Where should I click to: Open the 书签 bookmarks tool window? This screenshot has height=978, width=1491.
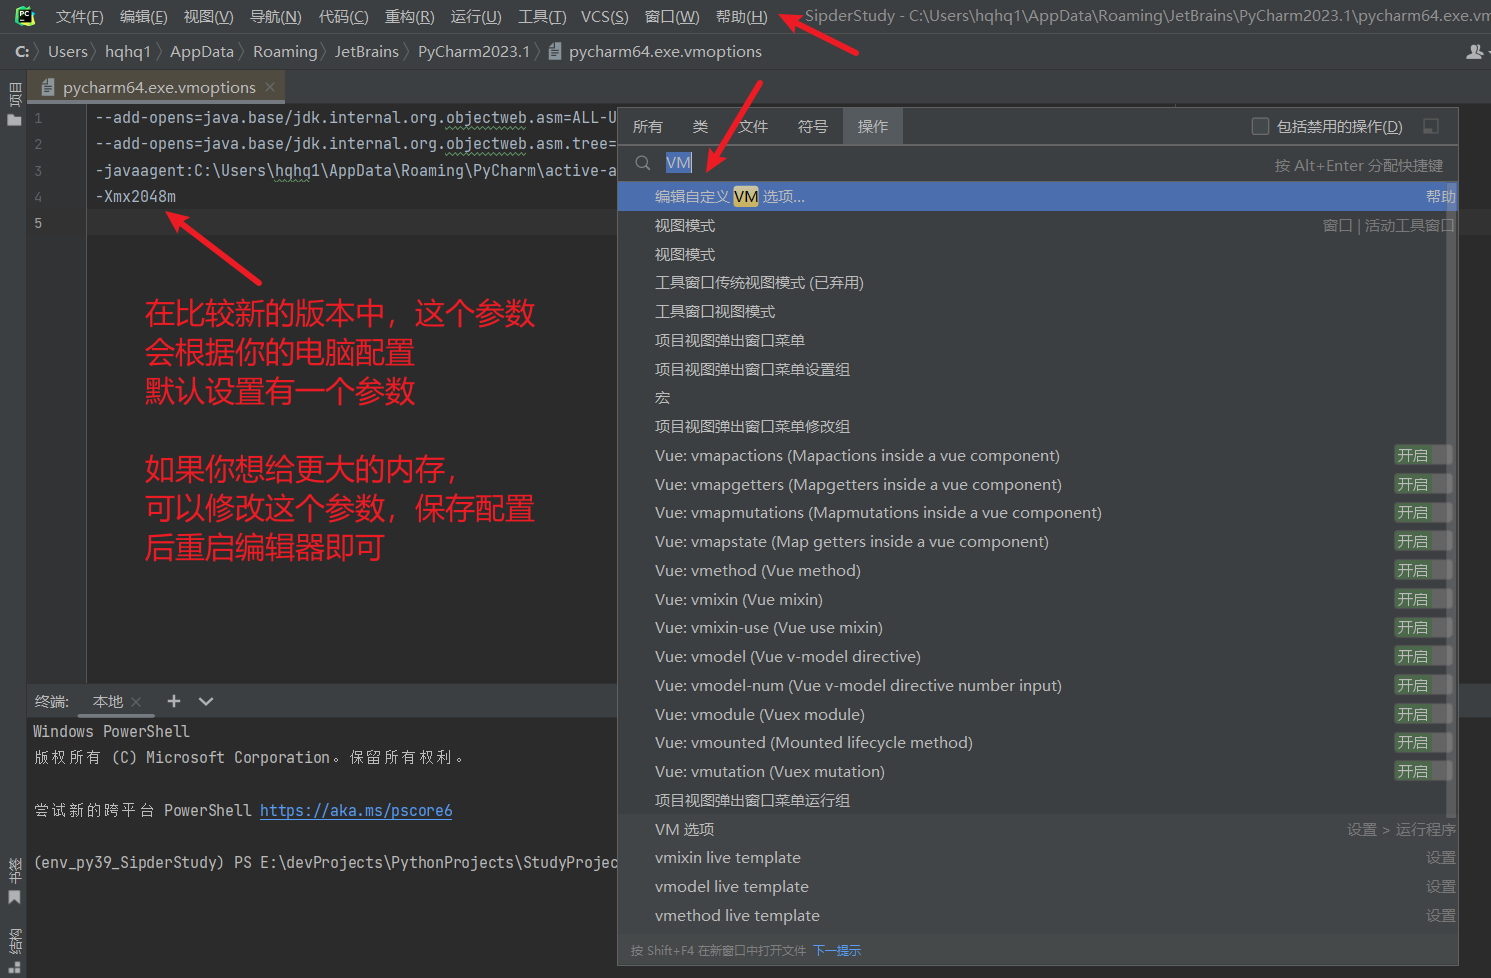pos(14,880)
